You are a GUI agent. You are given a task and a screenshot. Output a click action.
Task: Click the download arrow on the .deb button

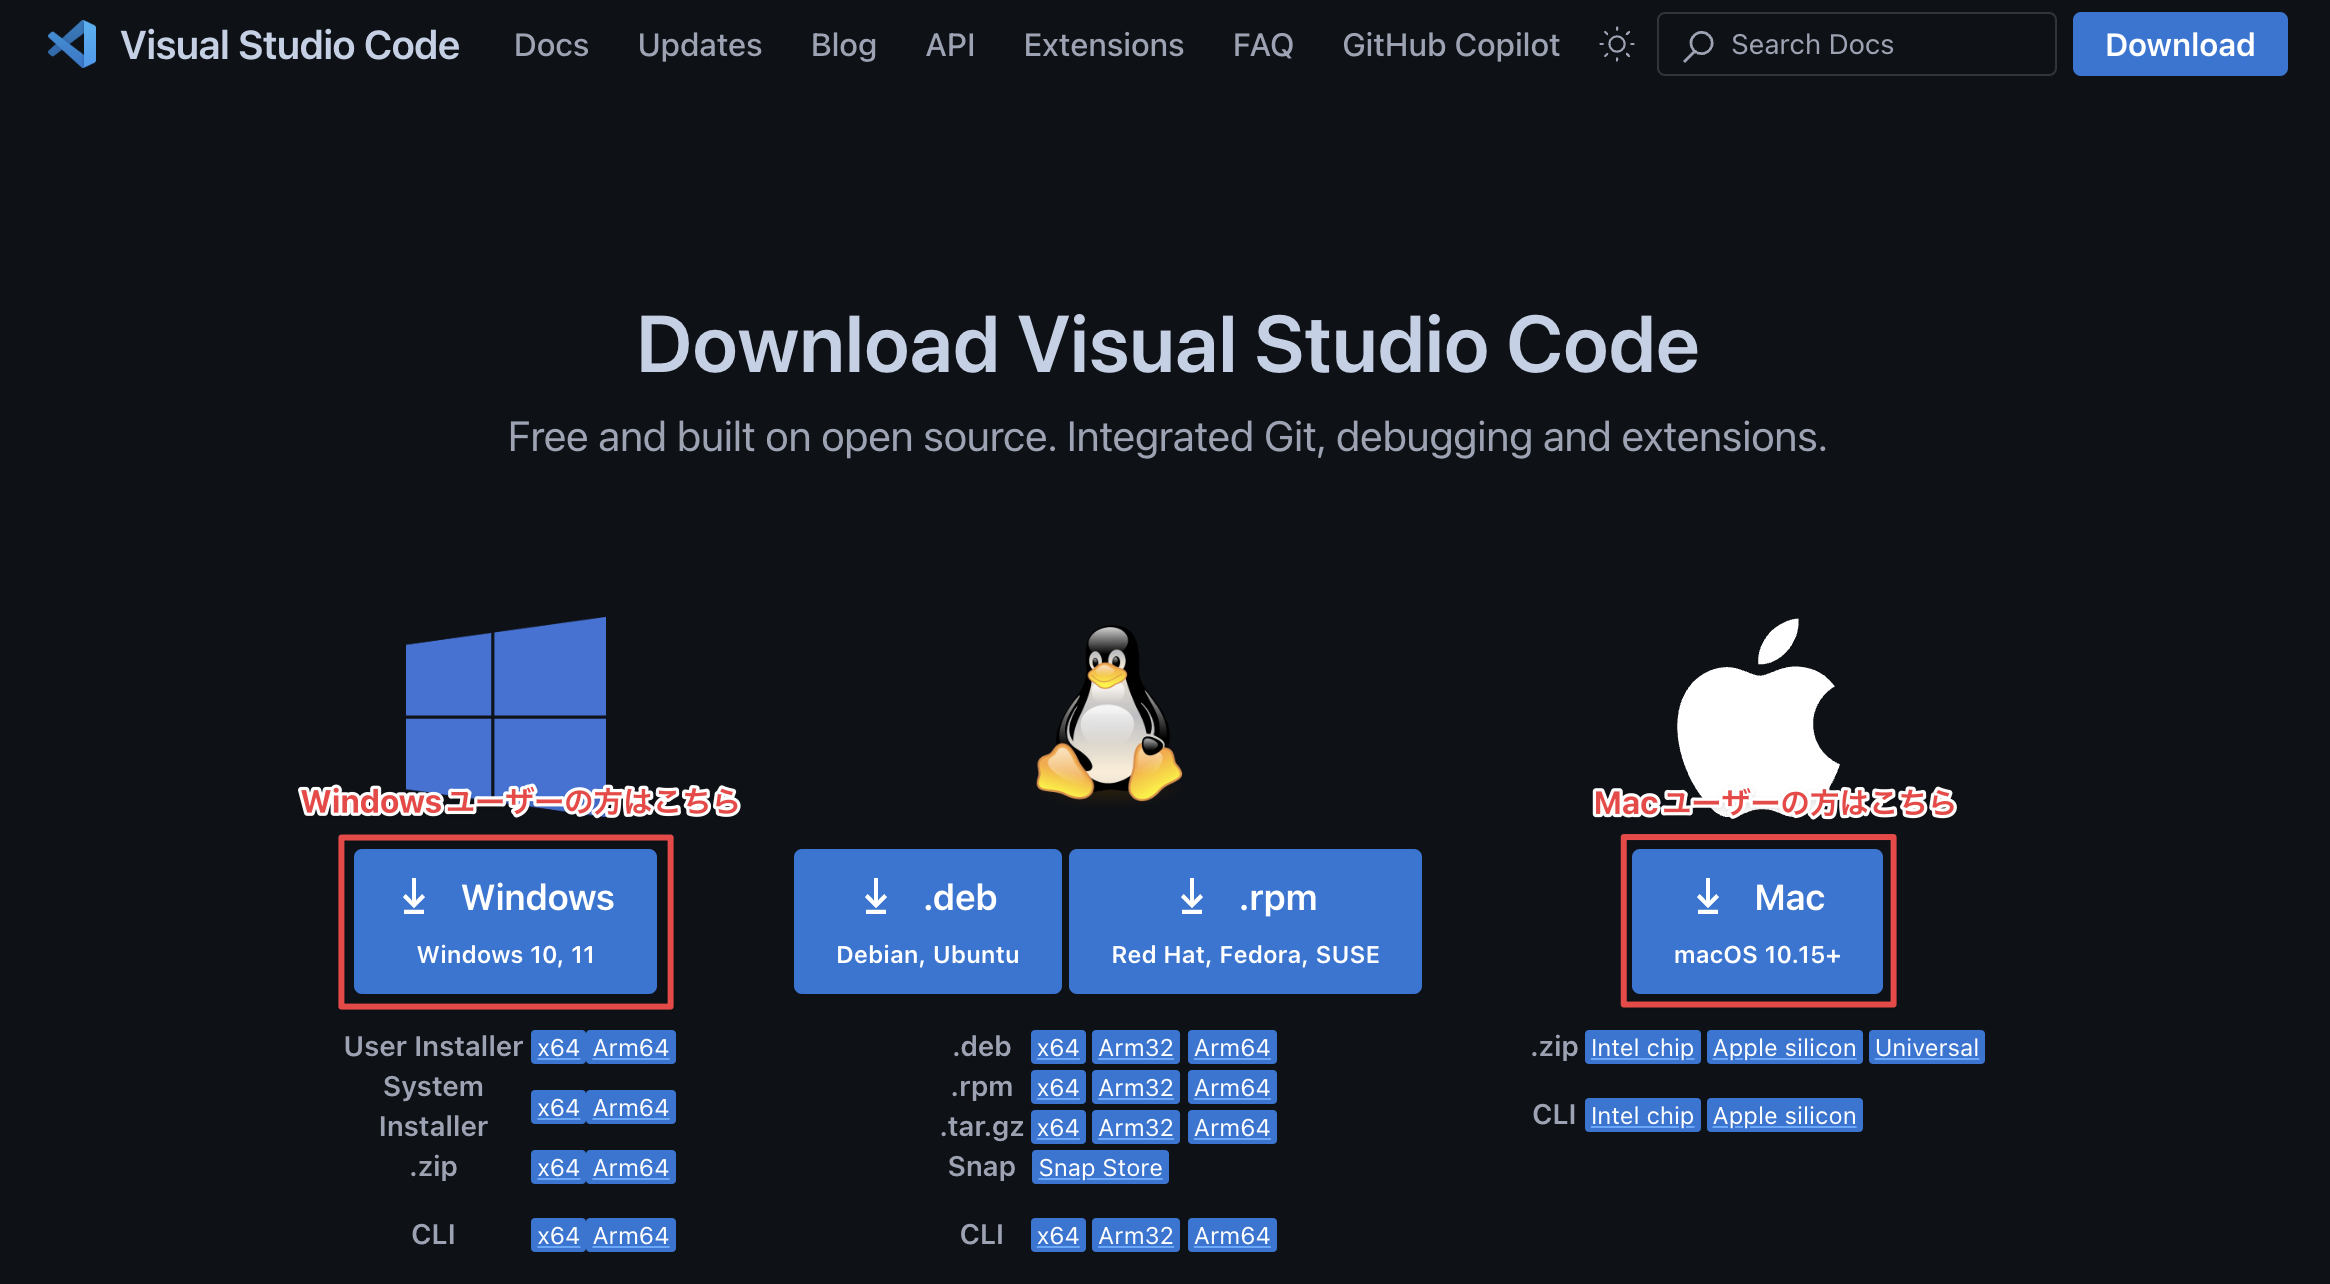877,897
